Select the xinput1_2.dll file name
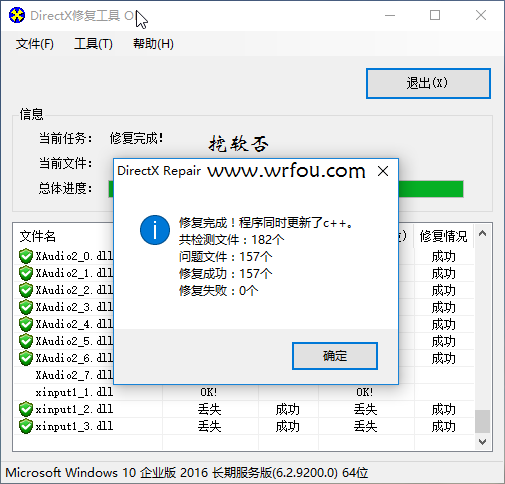The width and height of the screenshot is (505, 484). 74,409
